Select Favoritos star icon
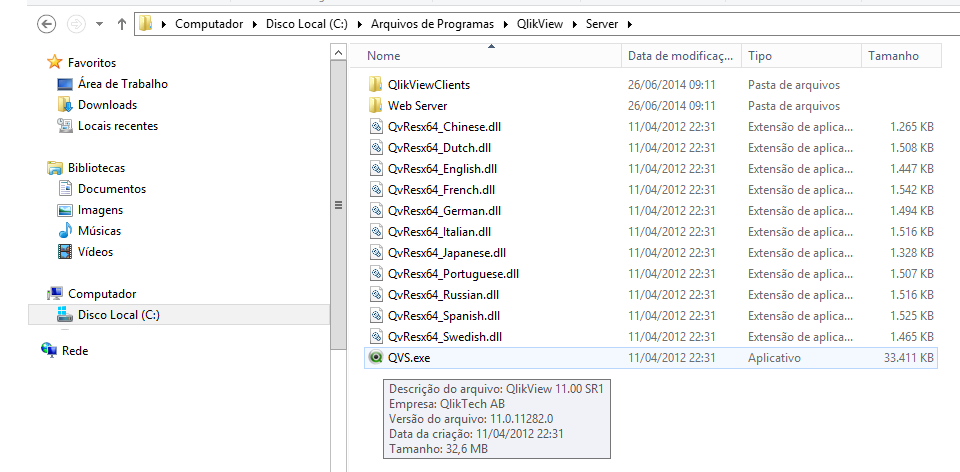This screenshot has height=472, width=960. coord(54,62)
